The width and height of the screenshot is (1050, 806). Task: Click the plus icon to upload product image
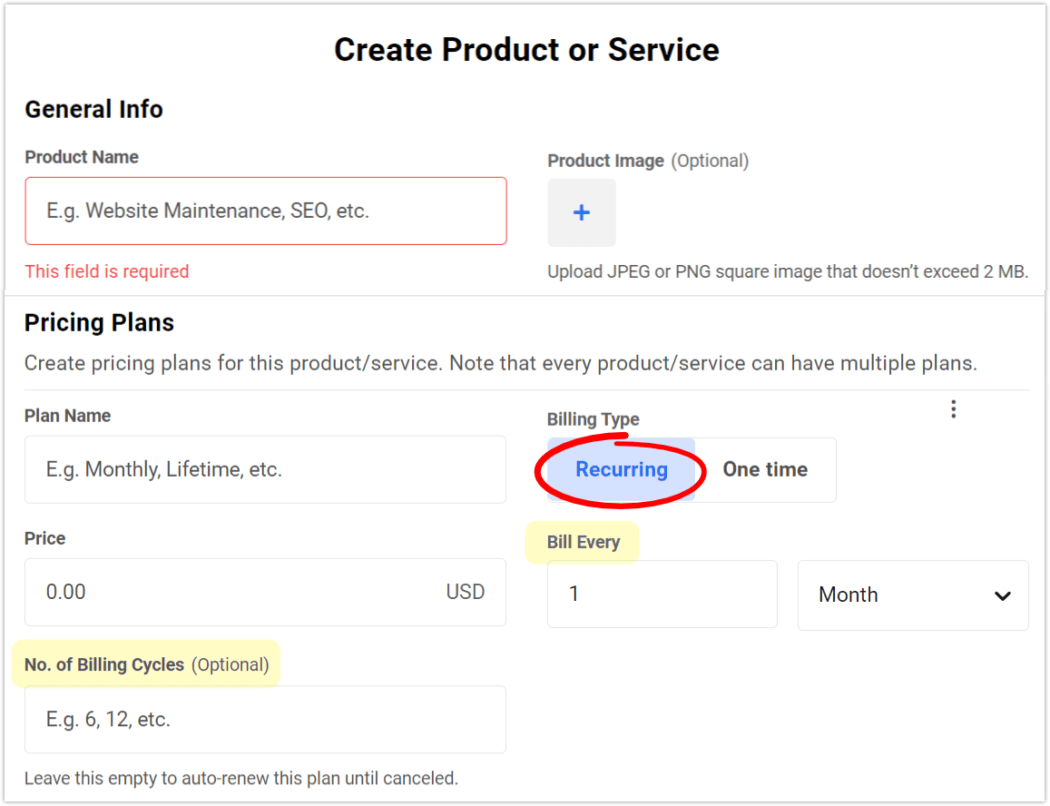point(581,212)
